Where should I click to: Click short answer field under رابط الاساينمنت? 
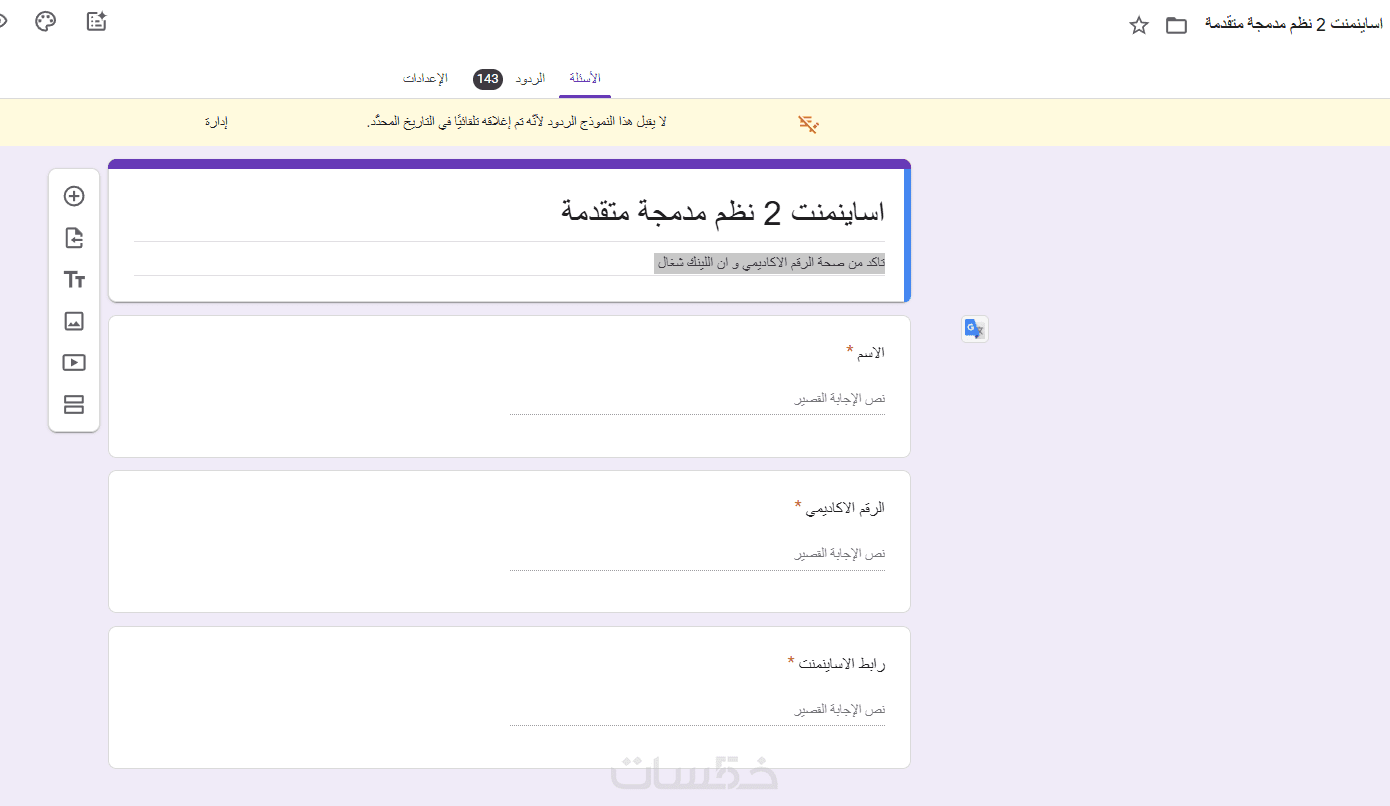[x=698, y=710]
